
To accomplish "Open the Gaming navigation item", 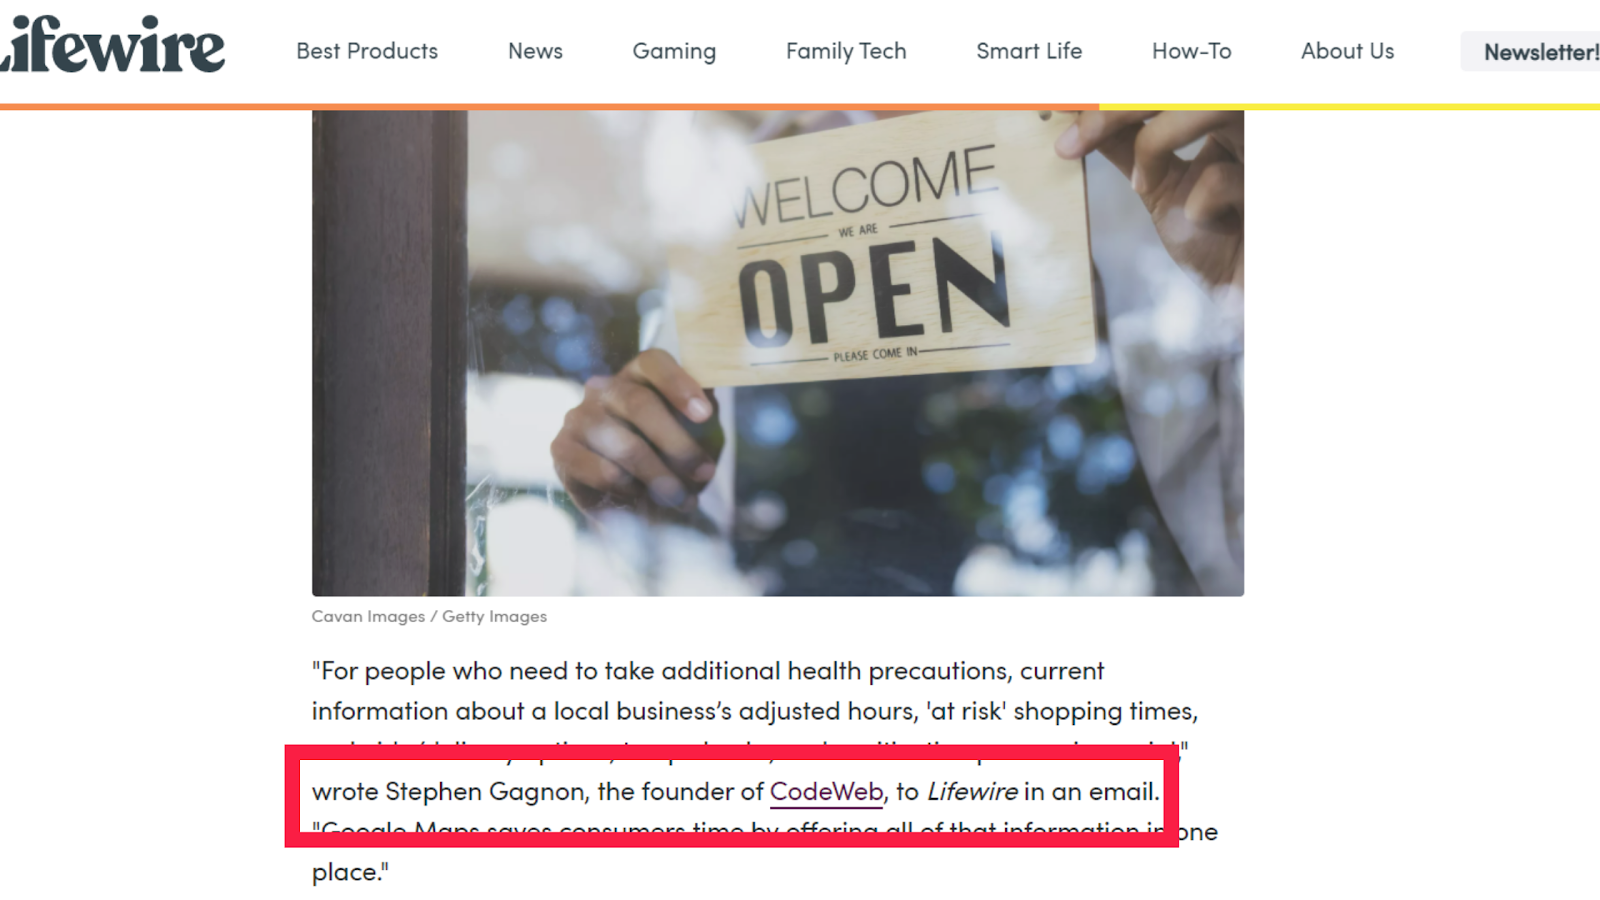I will 674,51.
